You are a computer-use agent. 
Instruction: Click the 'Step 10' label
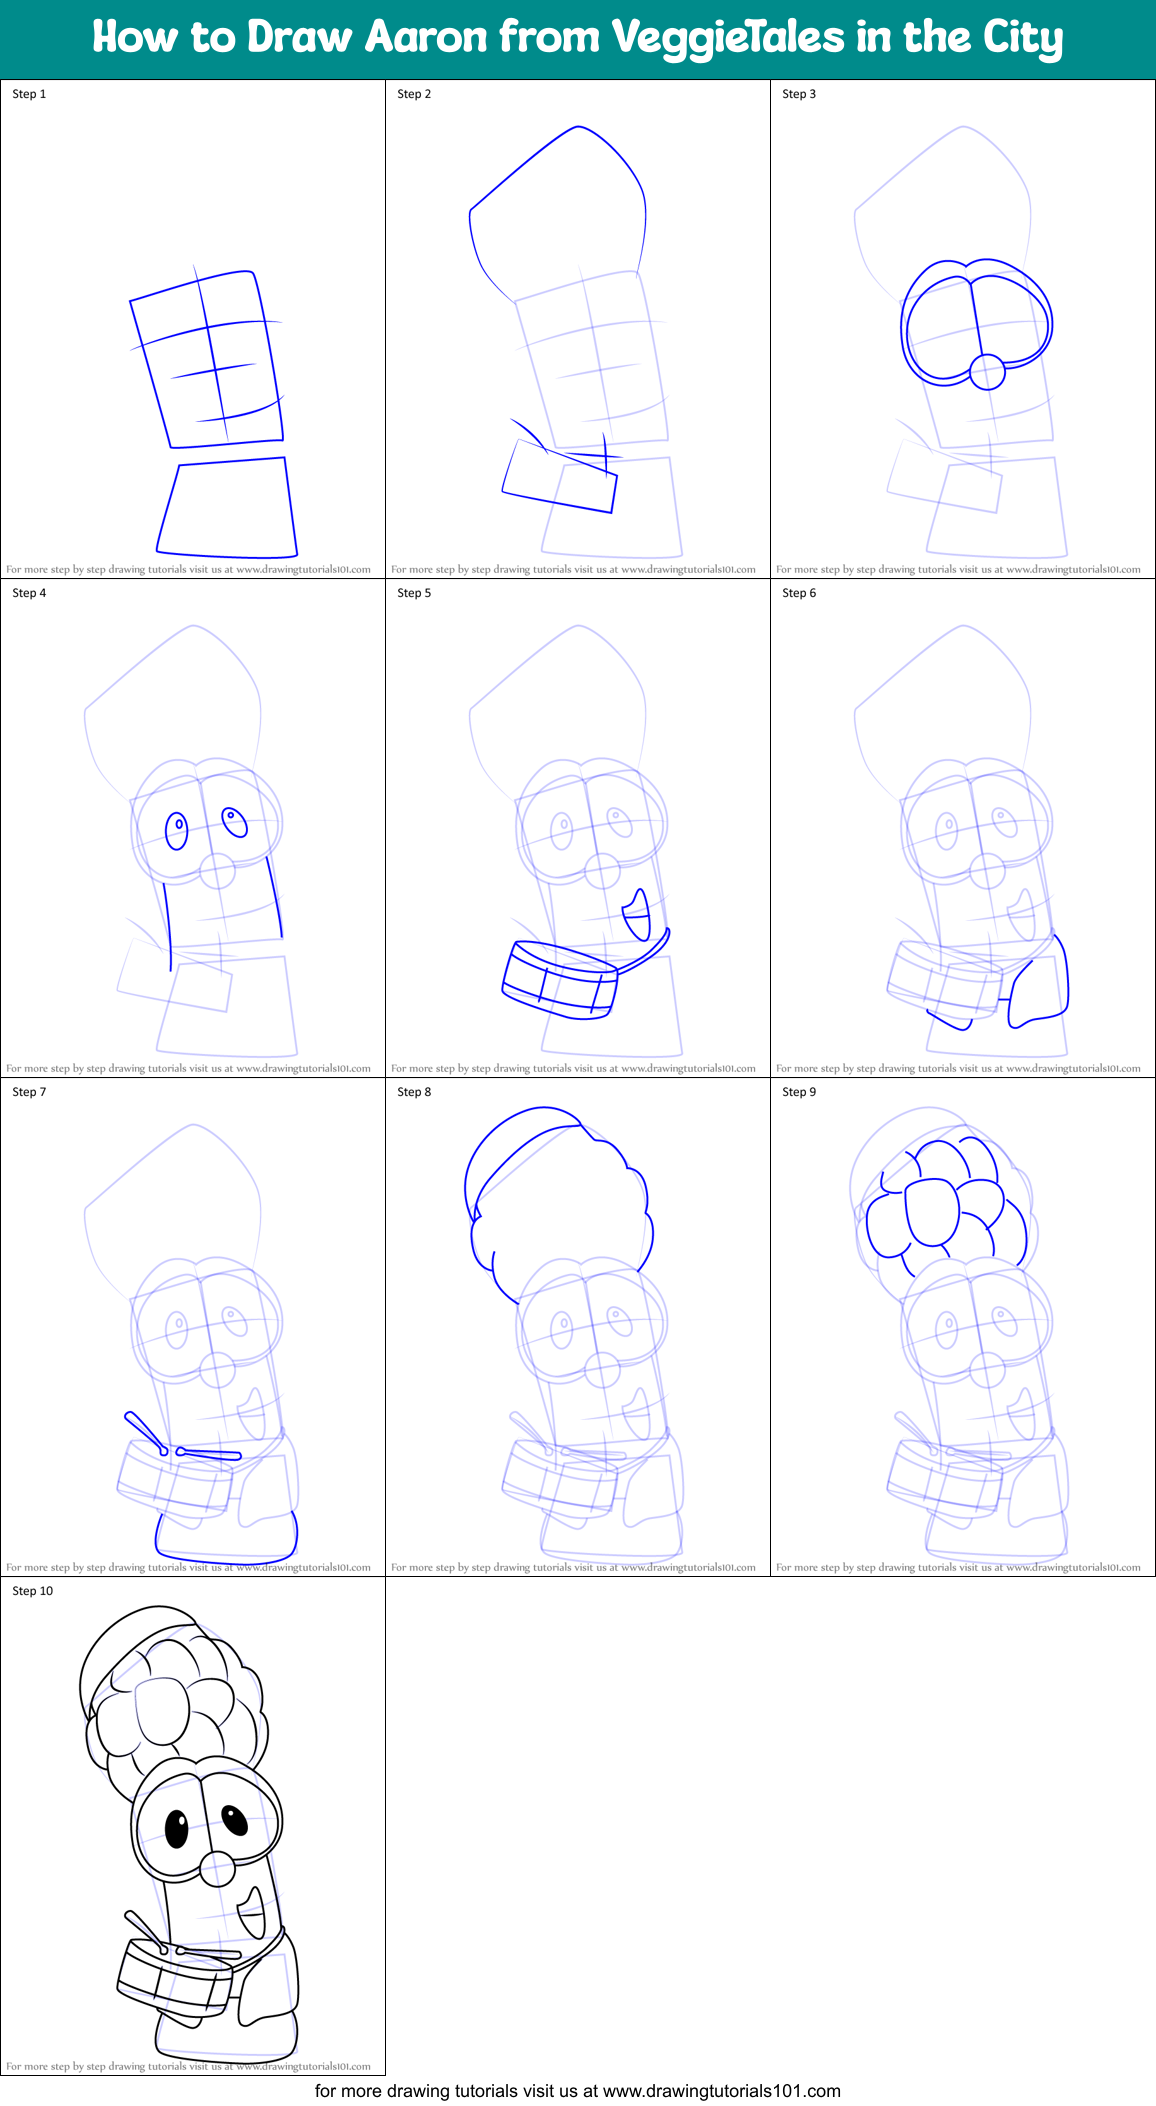tap(33, 1591)
